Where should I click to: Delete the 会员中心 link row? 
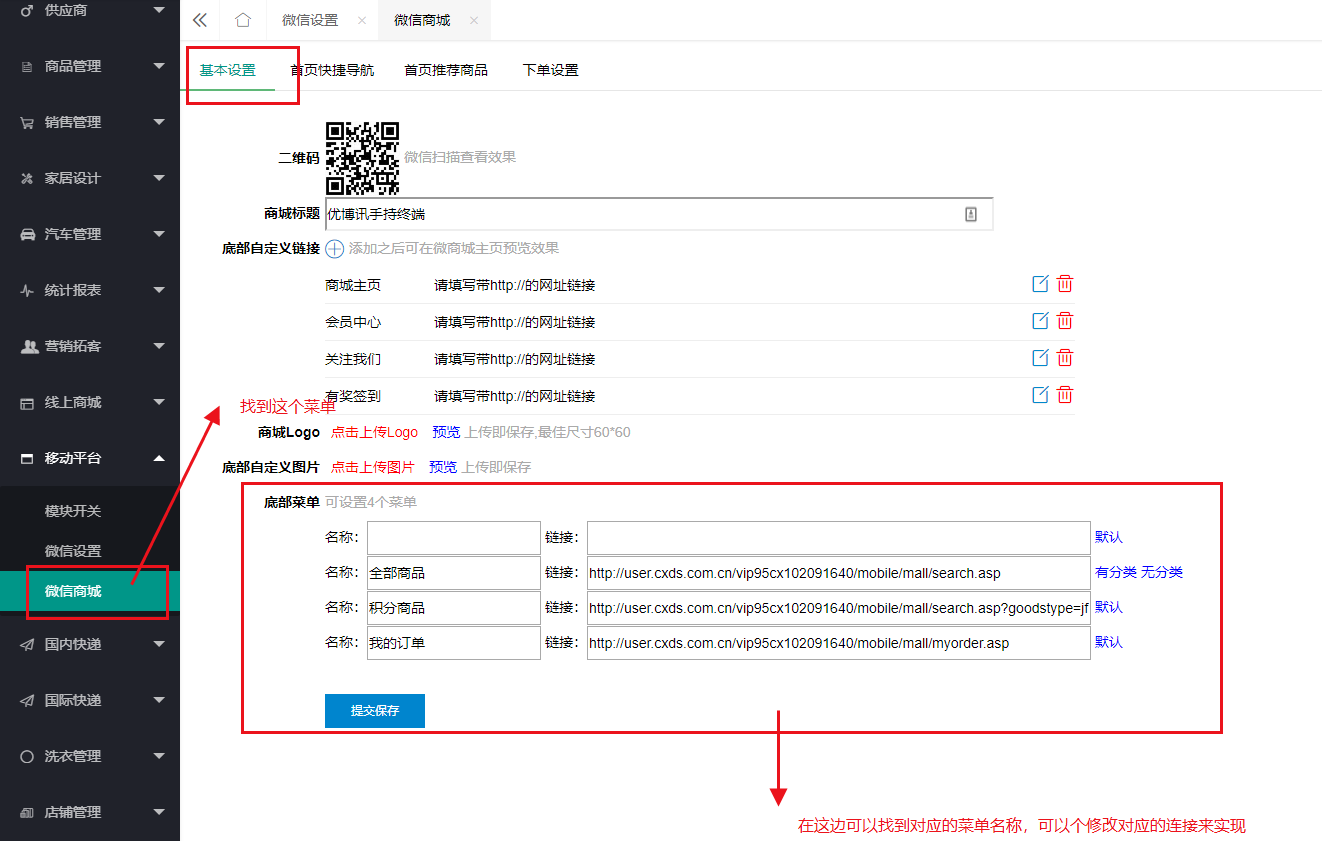pyautogui.click(x=1065, y=321)
